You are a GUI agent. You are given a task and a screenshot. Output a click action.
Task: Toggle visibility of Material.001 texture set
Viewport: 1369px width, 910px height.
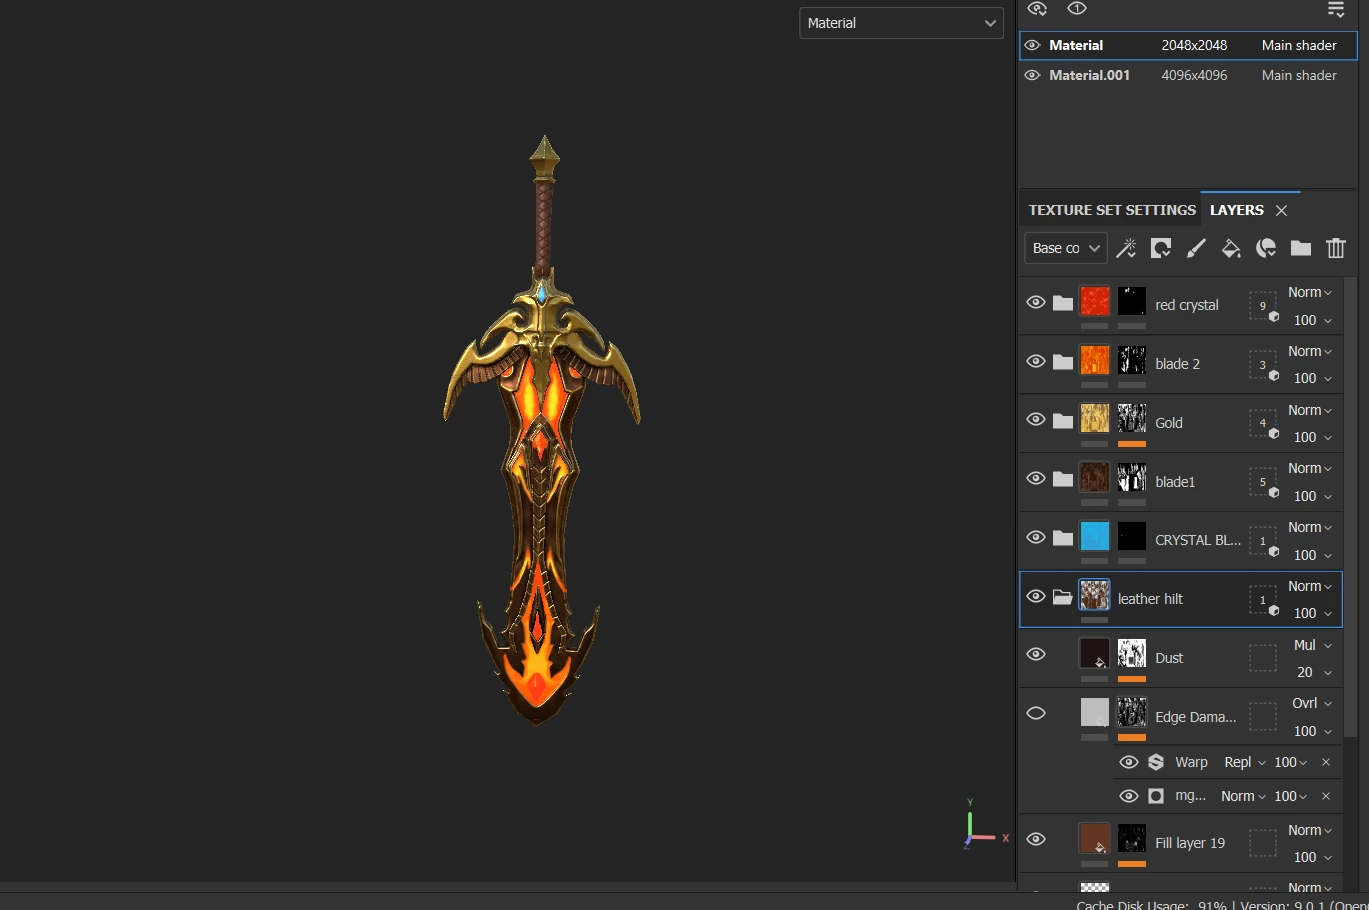tap(1032, 75)
